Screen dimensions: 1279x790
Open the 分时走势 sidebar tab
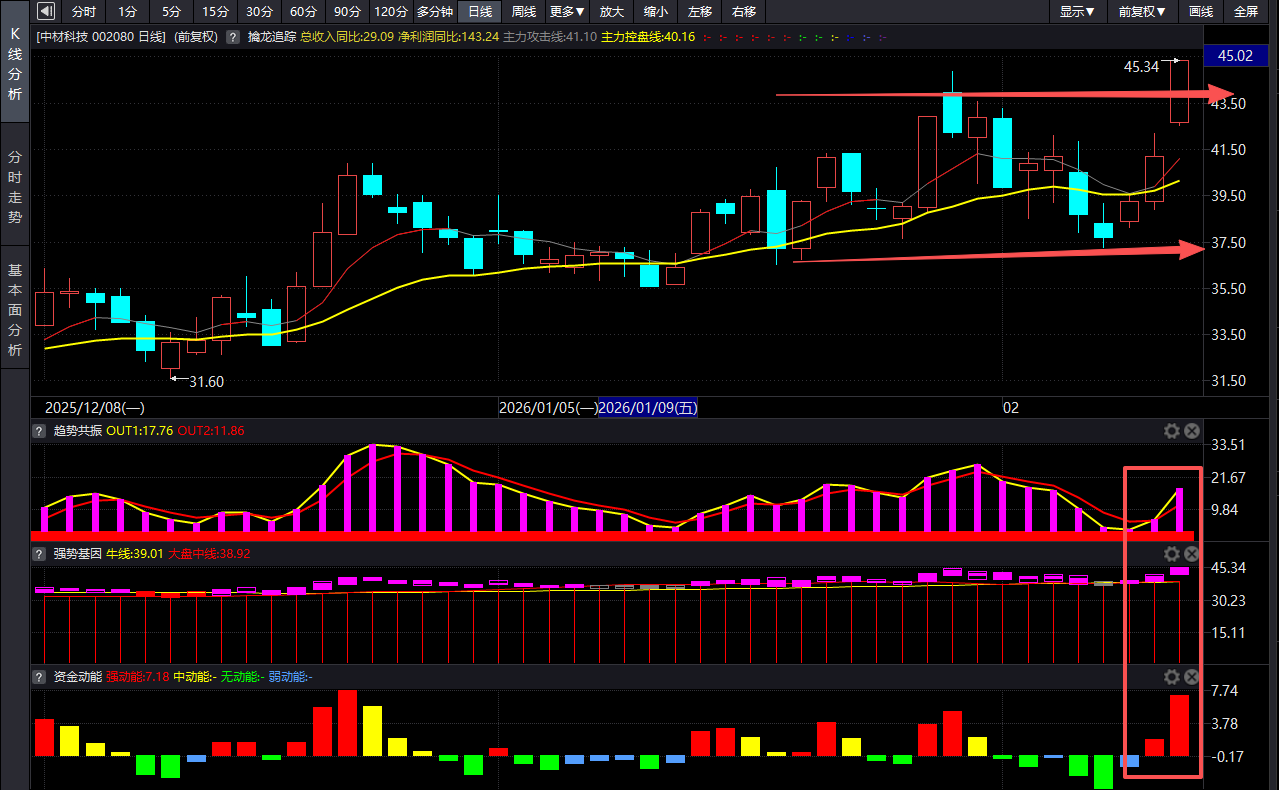14,187
